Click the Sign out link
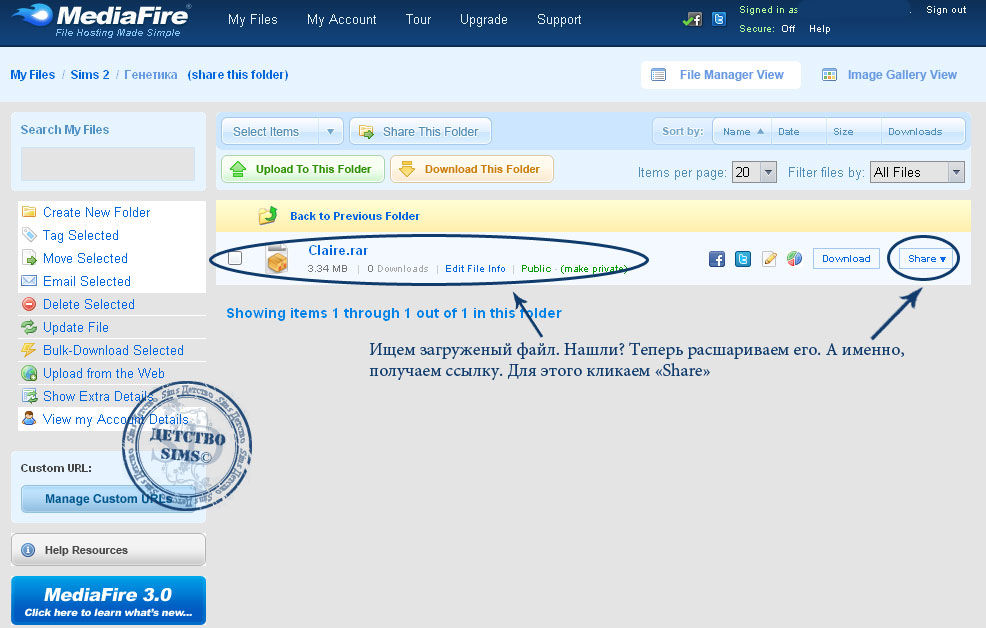Screen dimensions: 986x628 click(x=946, y=10)
